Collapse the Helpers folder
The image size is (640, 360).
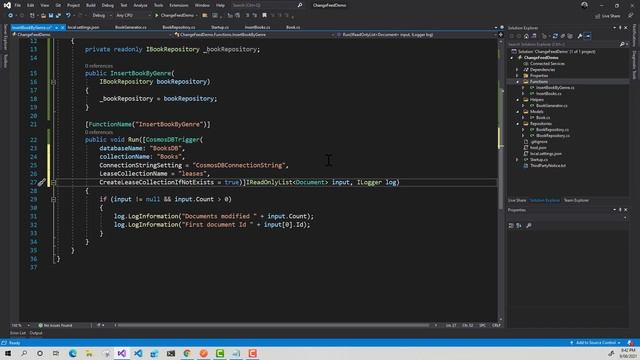(x=518, y=100)
